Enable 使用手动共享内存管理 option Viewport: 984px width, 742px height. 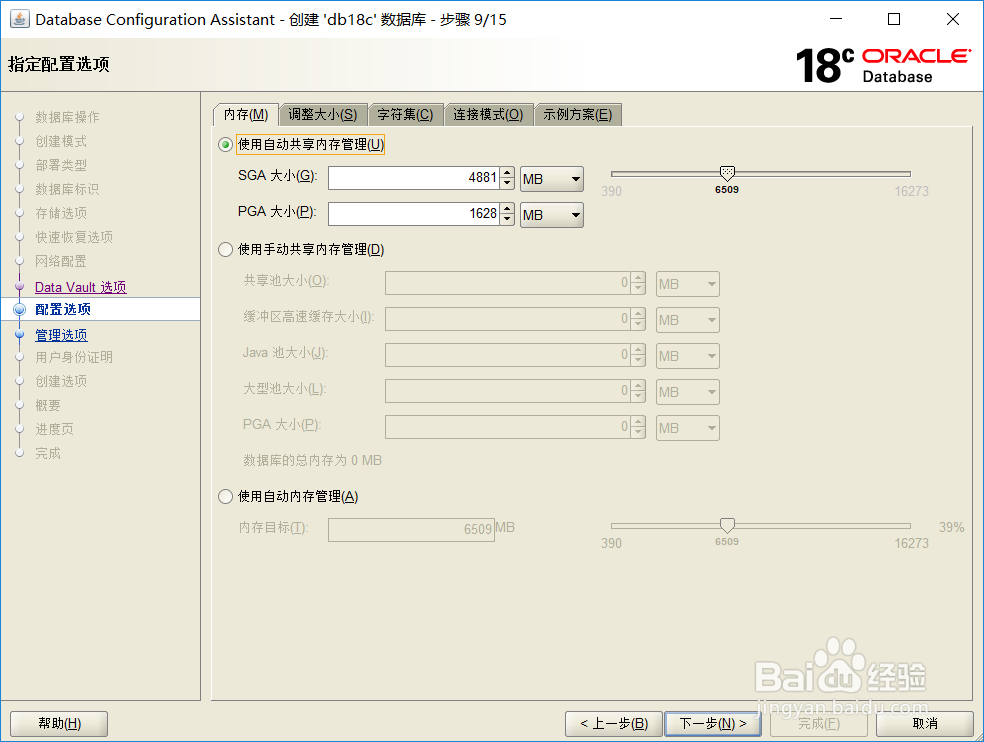pos(225,249)
